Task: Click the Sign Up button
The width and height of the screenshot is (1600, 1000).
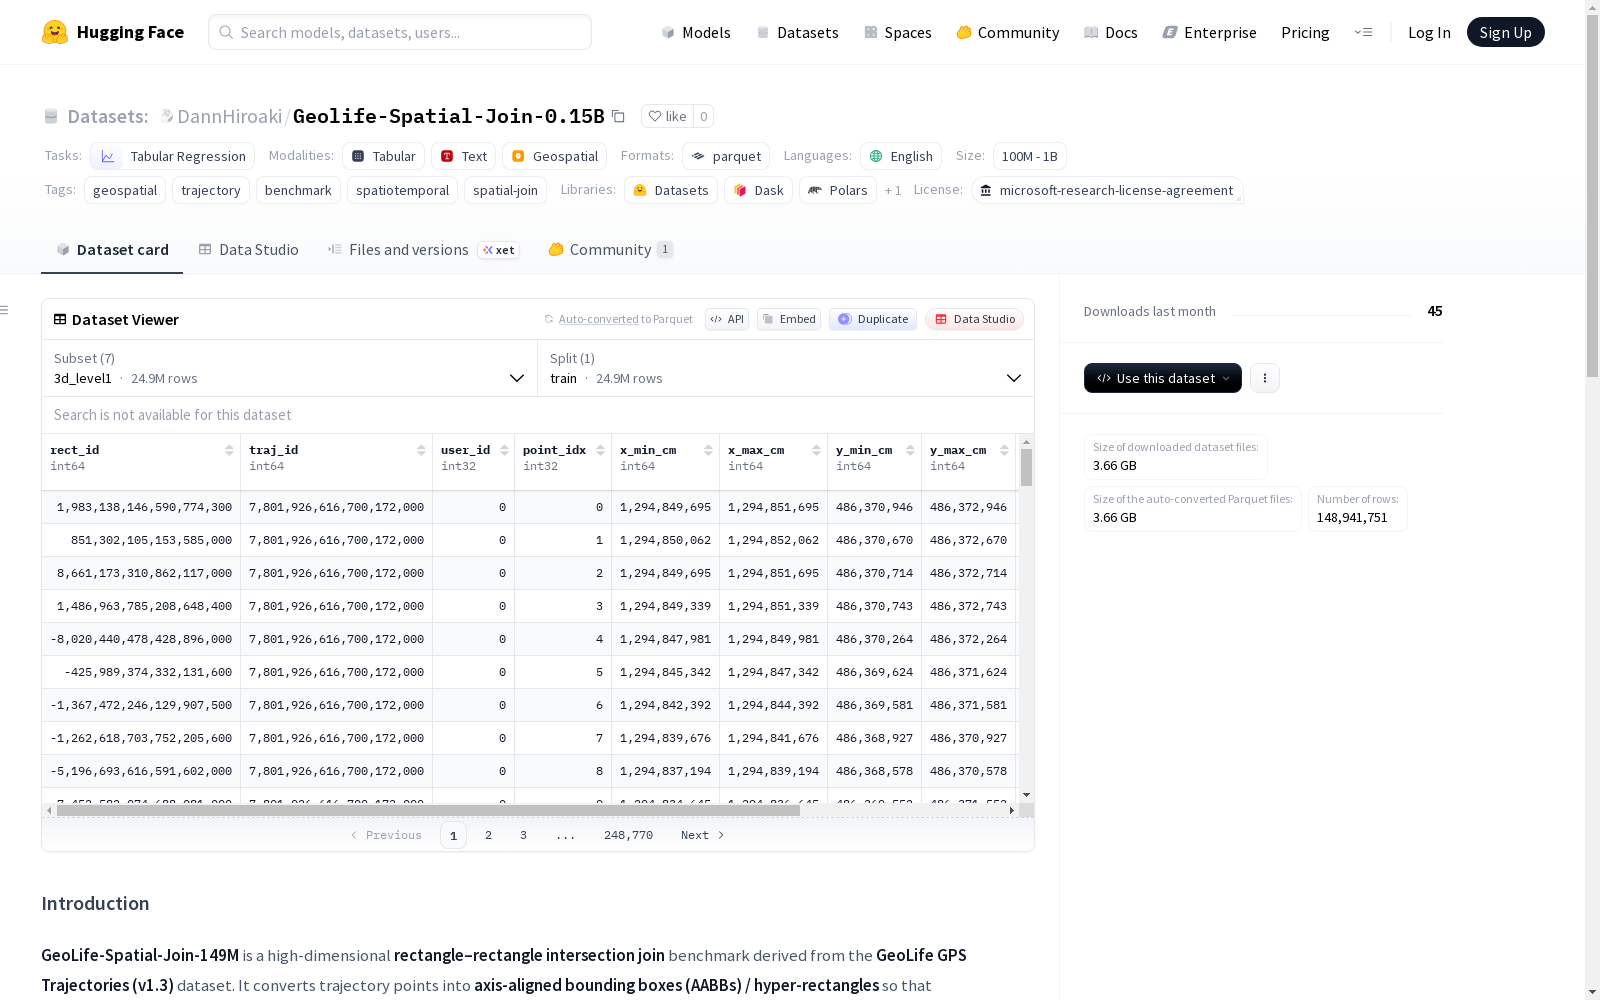Action: click(x=1505, y=32)
